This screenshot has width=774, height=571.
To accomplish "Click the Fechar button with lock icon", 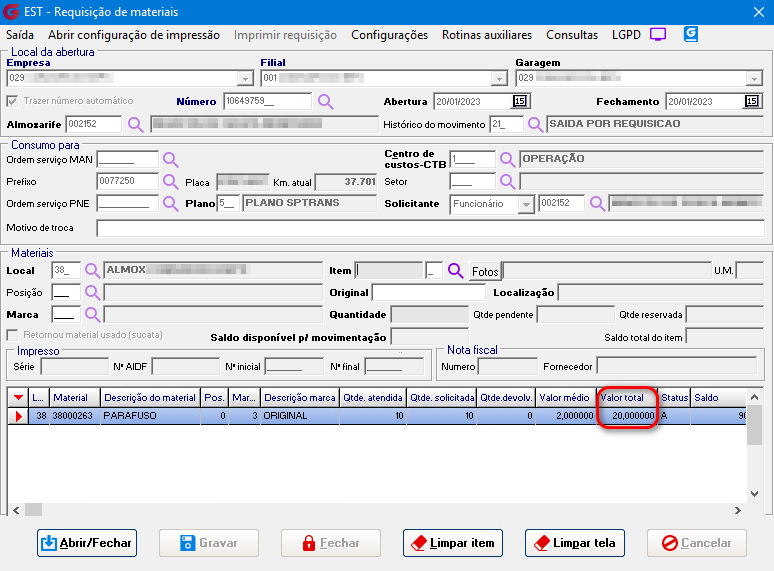I will [331, 543].
